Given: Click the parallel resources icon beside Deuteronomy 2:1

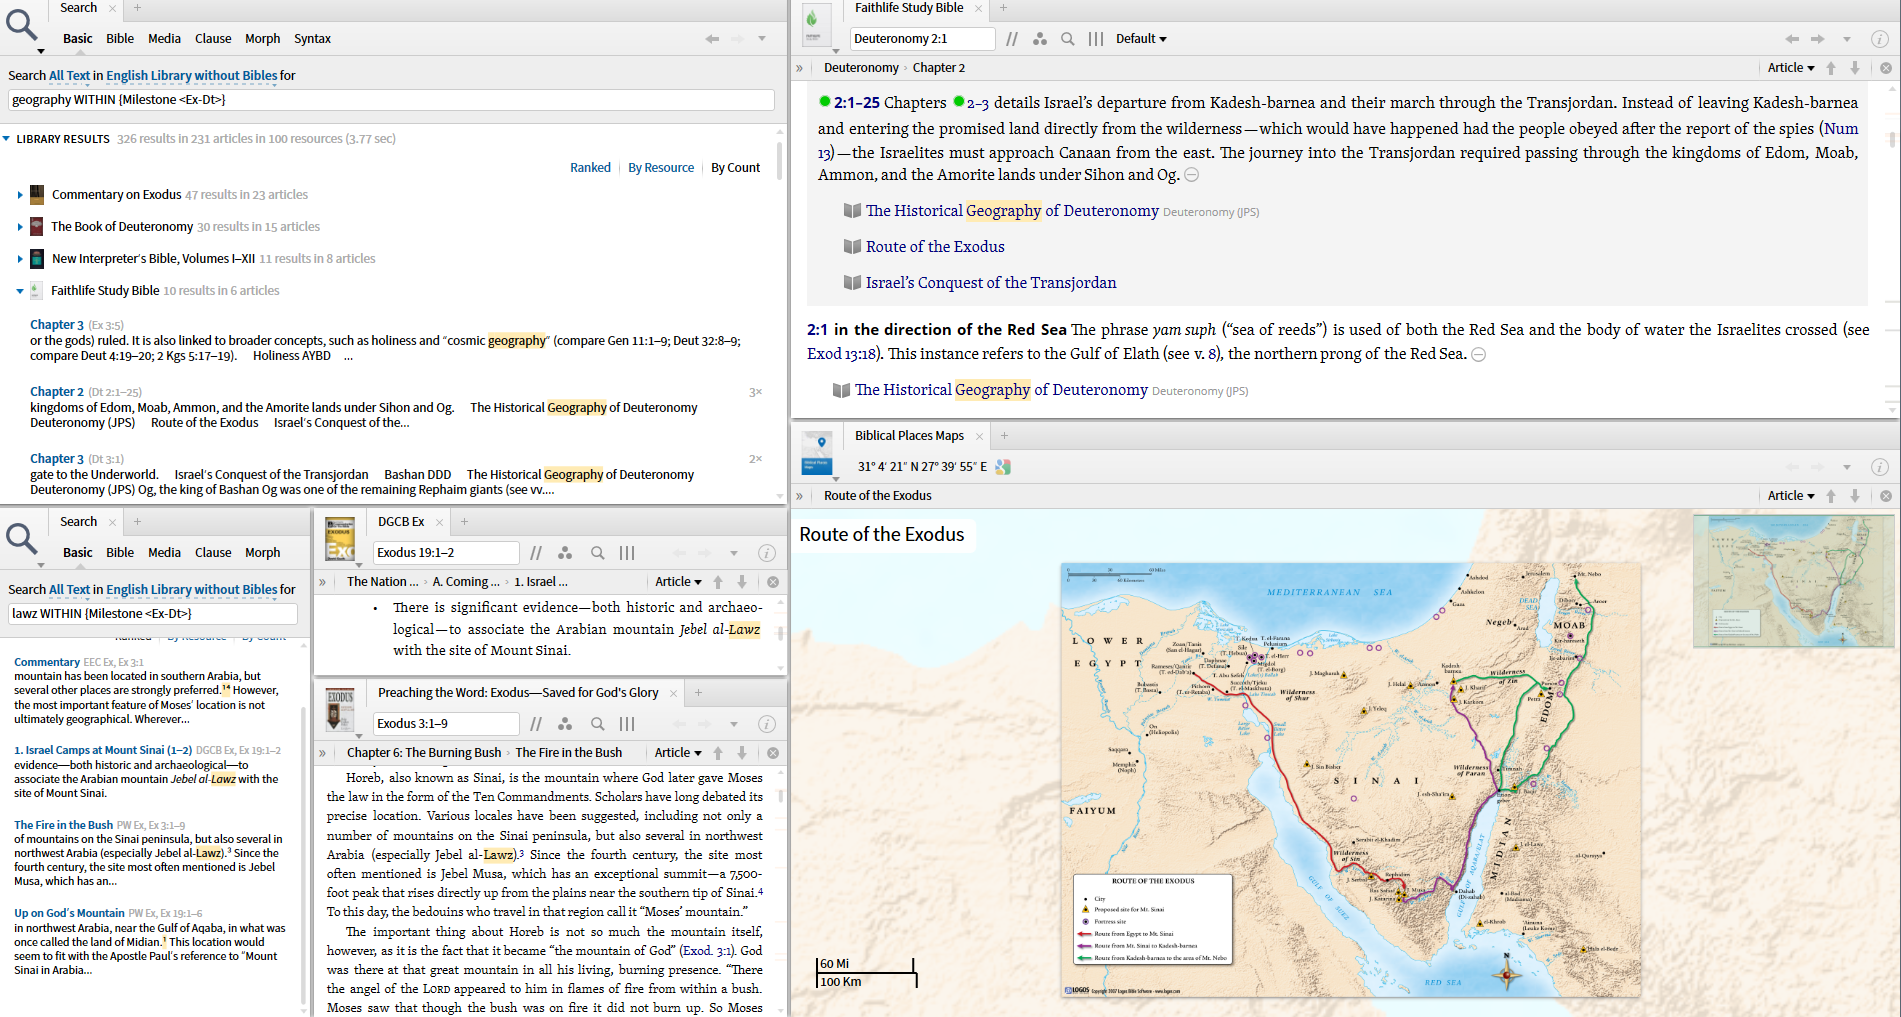Looking at the screenshot, I should pyautogui.click(x=1012, y=39).
